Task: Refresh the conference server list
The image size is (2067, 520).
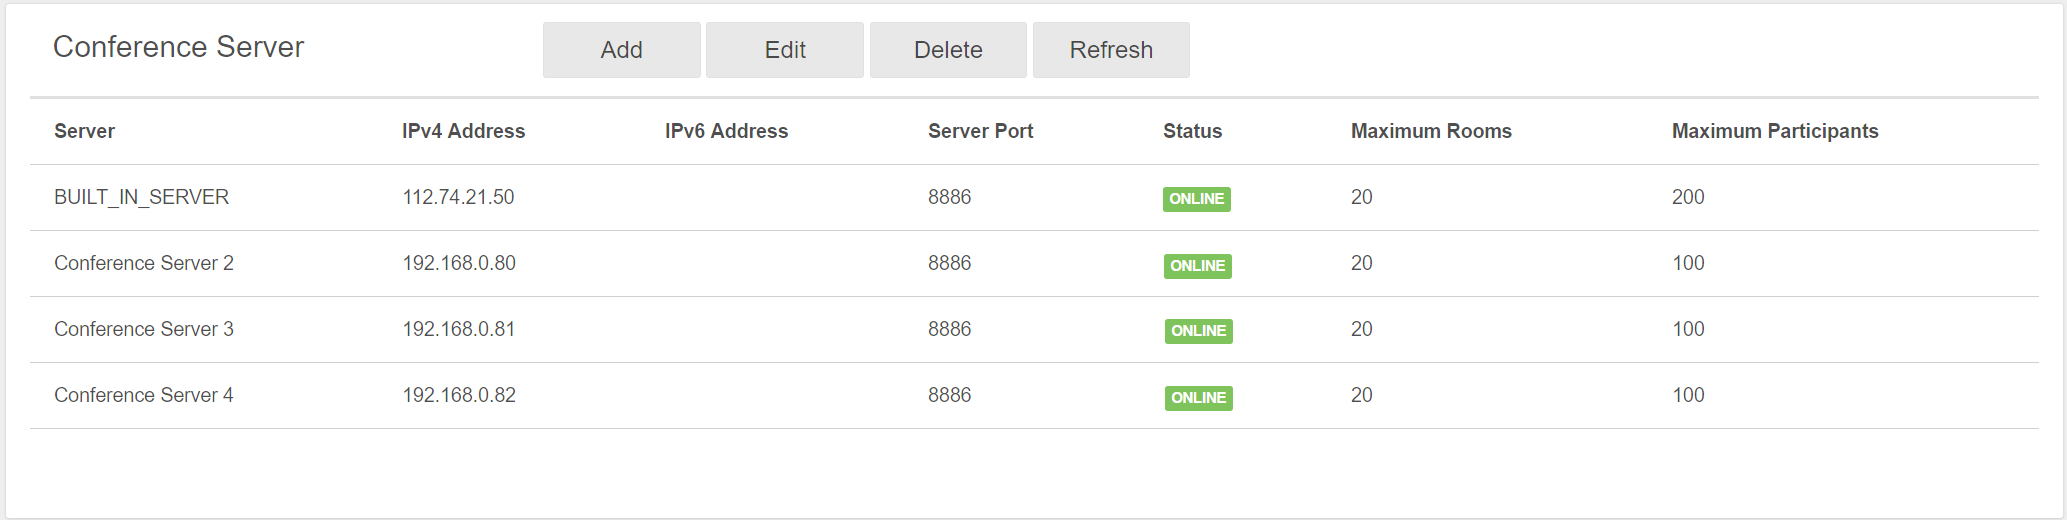Action: [x=1110, y=50]
